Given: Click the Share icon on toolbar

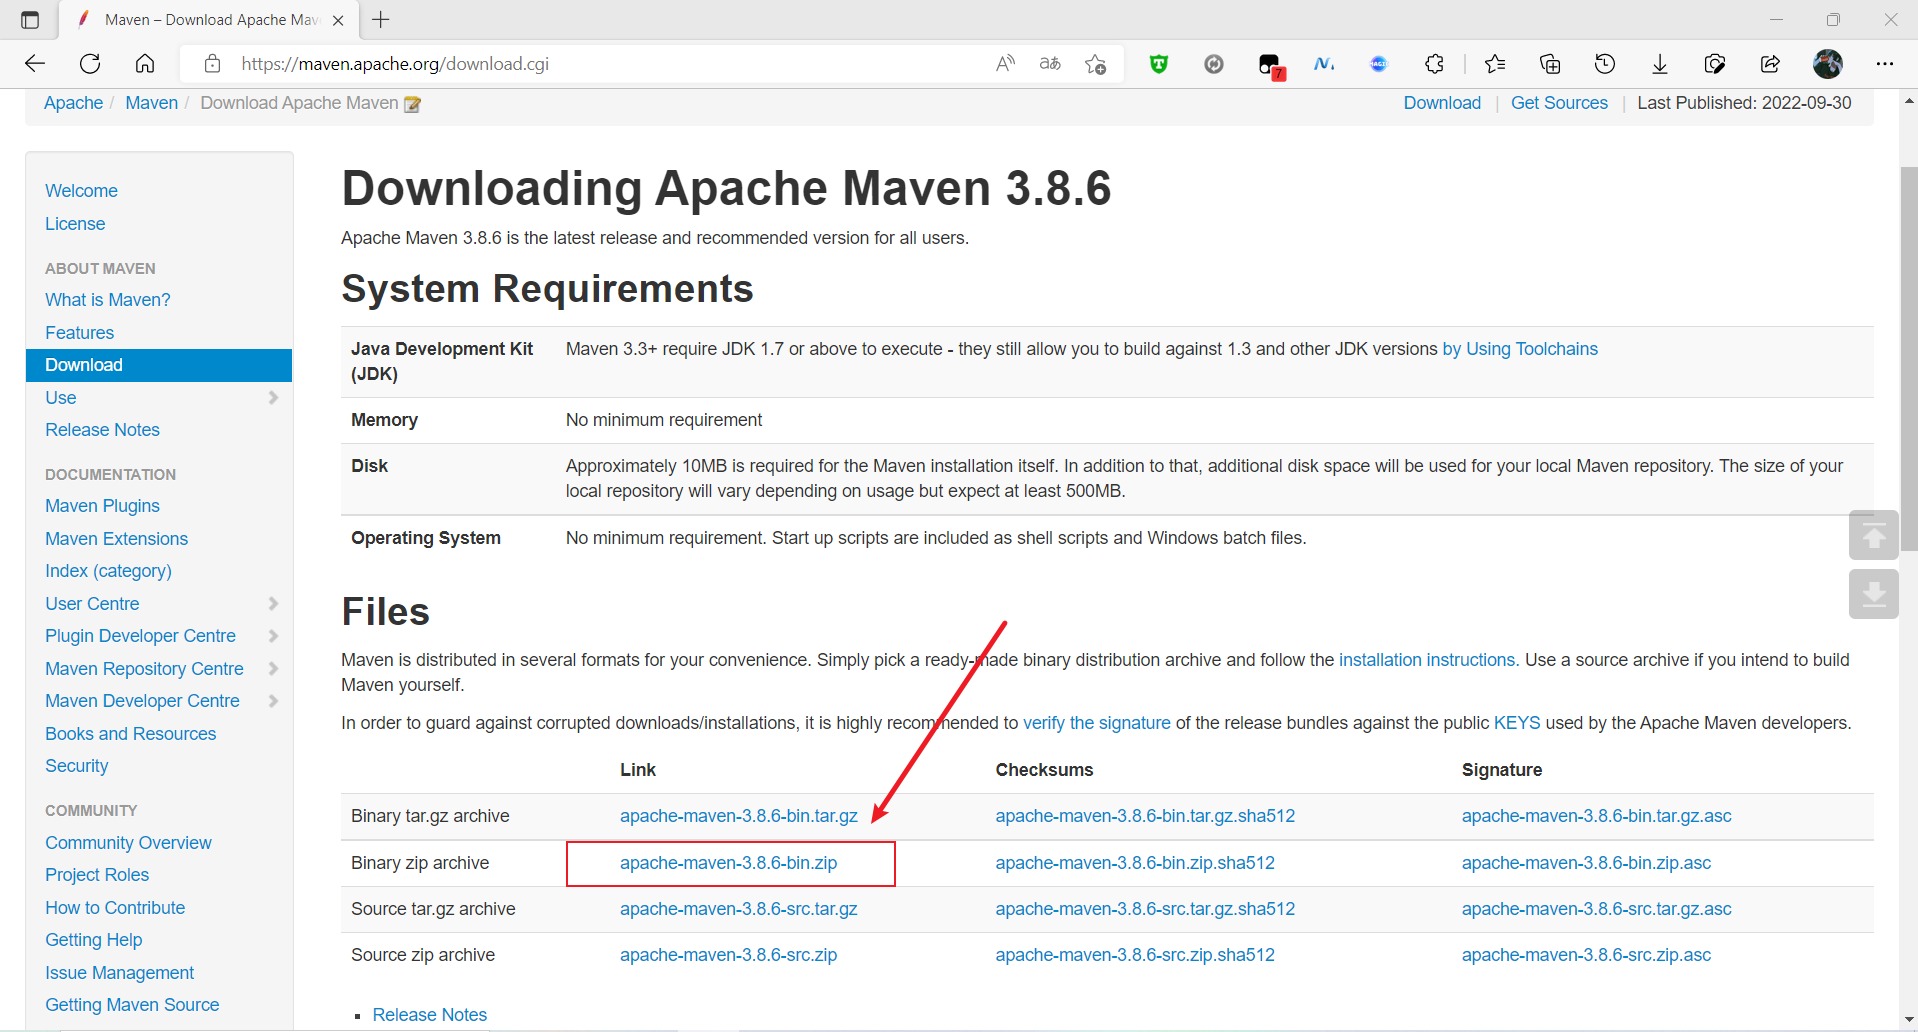Looking at the screenshot, I should point(1770,63).
